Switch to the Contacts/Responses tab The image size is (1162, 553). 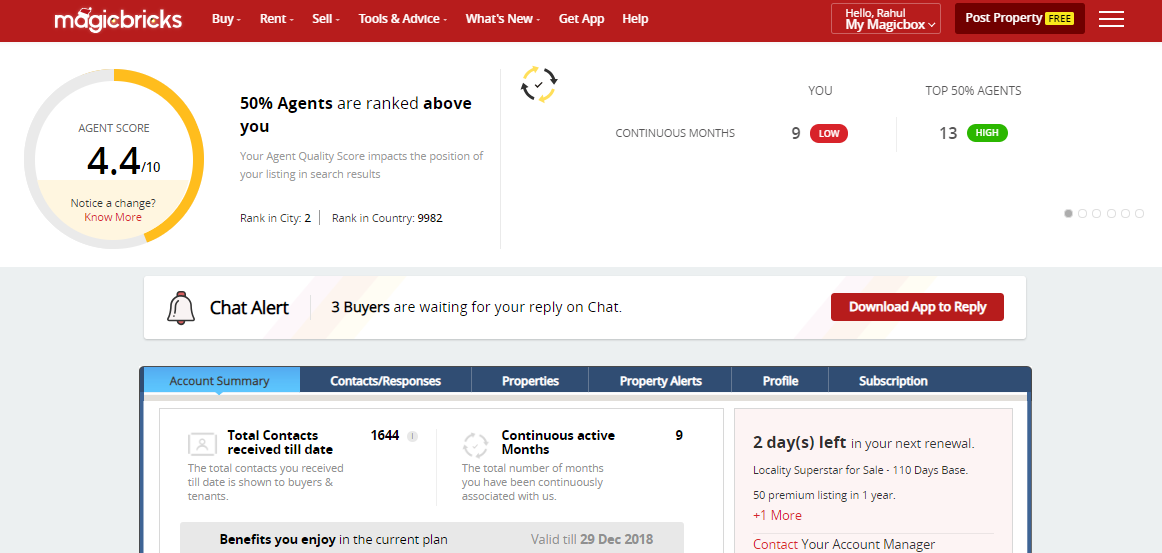point(385,381)
